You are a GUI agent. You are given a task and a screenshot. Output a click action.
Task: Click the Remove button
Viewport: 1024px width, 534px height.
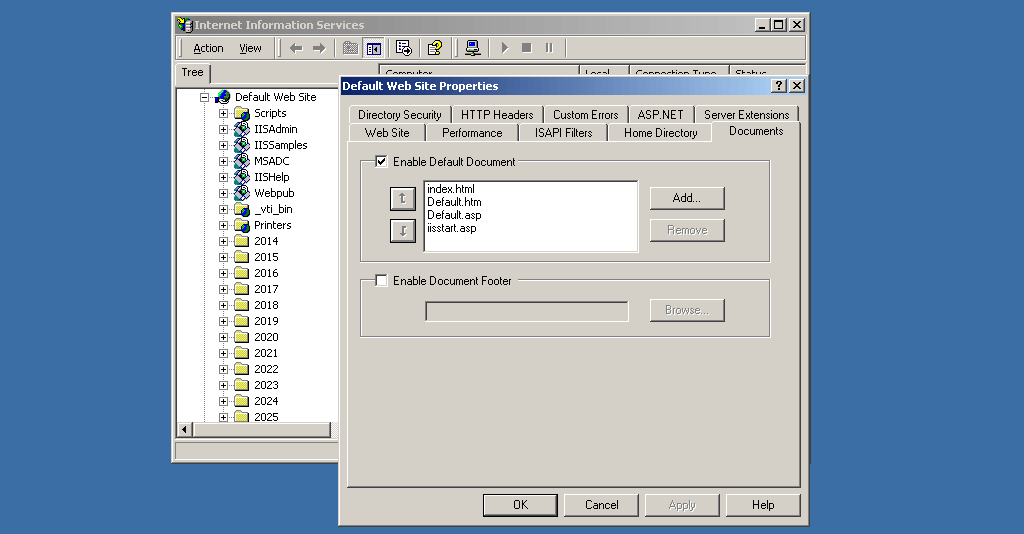coord(687,230)
